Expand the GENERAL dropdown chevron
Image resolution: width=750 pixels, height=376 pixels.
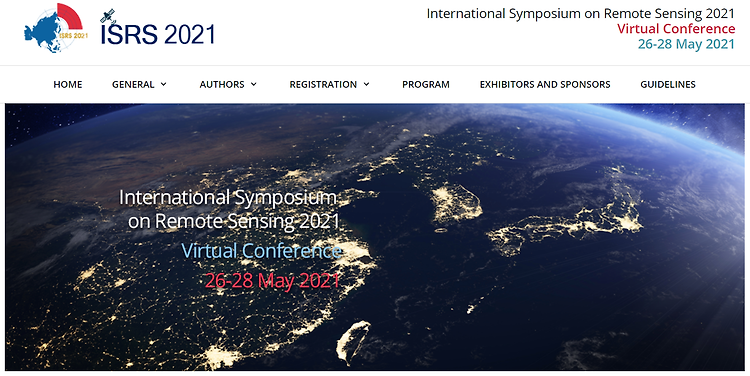pyautogui.click(x=164, y=84)
